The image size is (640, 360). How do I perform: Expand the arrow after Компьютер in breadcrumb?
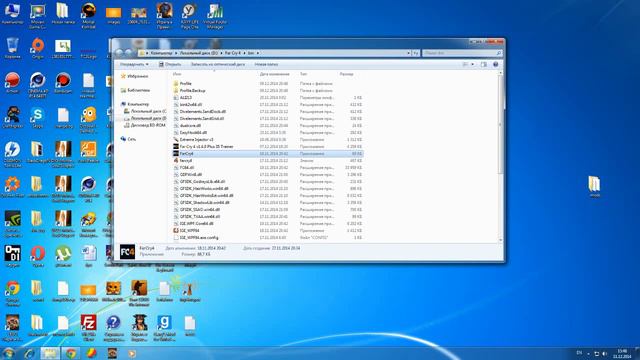point(176,53)
